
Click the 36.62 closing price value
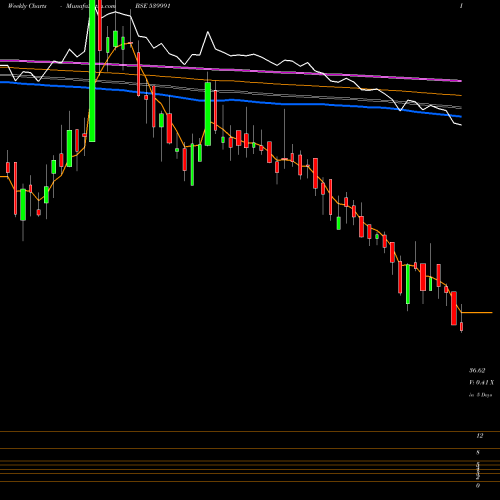(477, 370)
